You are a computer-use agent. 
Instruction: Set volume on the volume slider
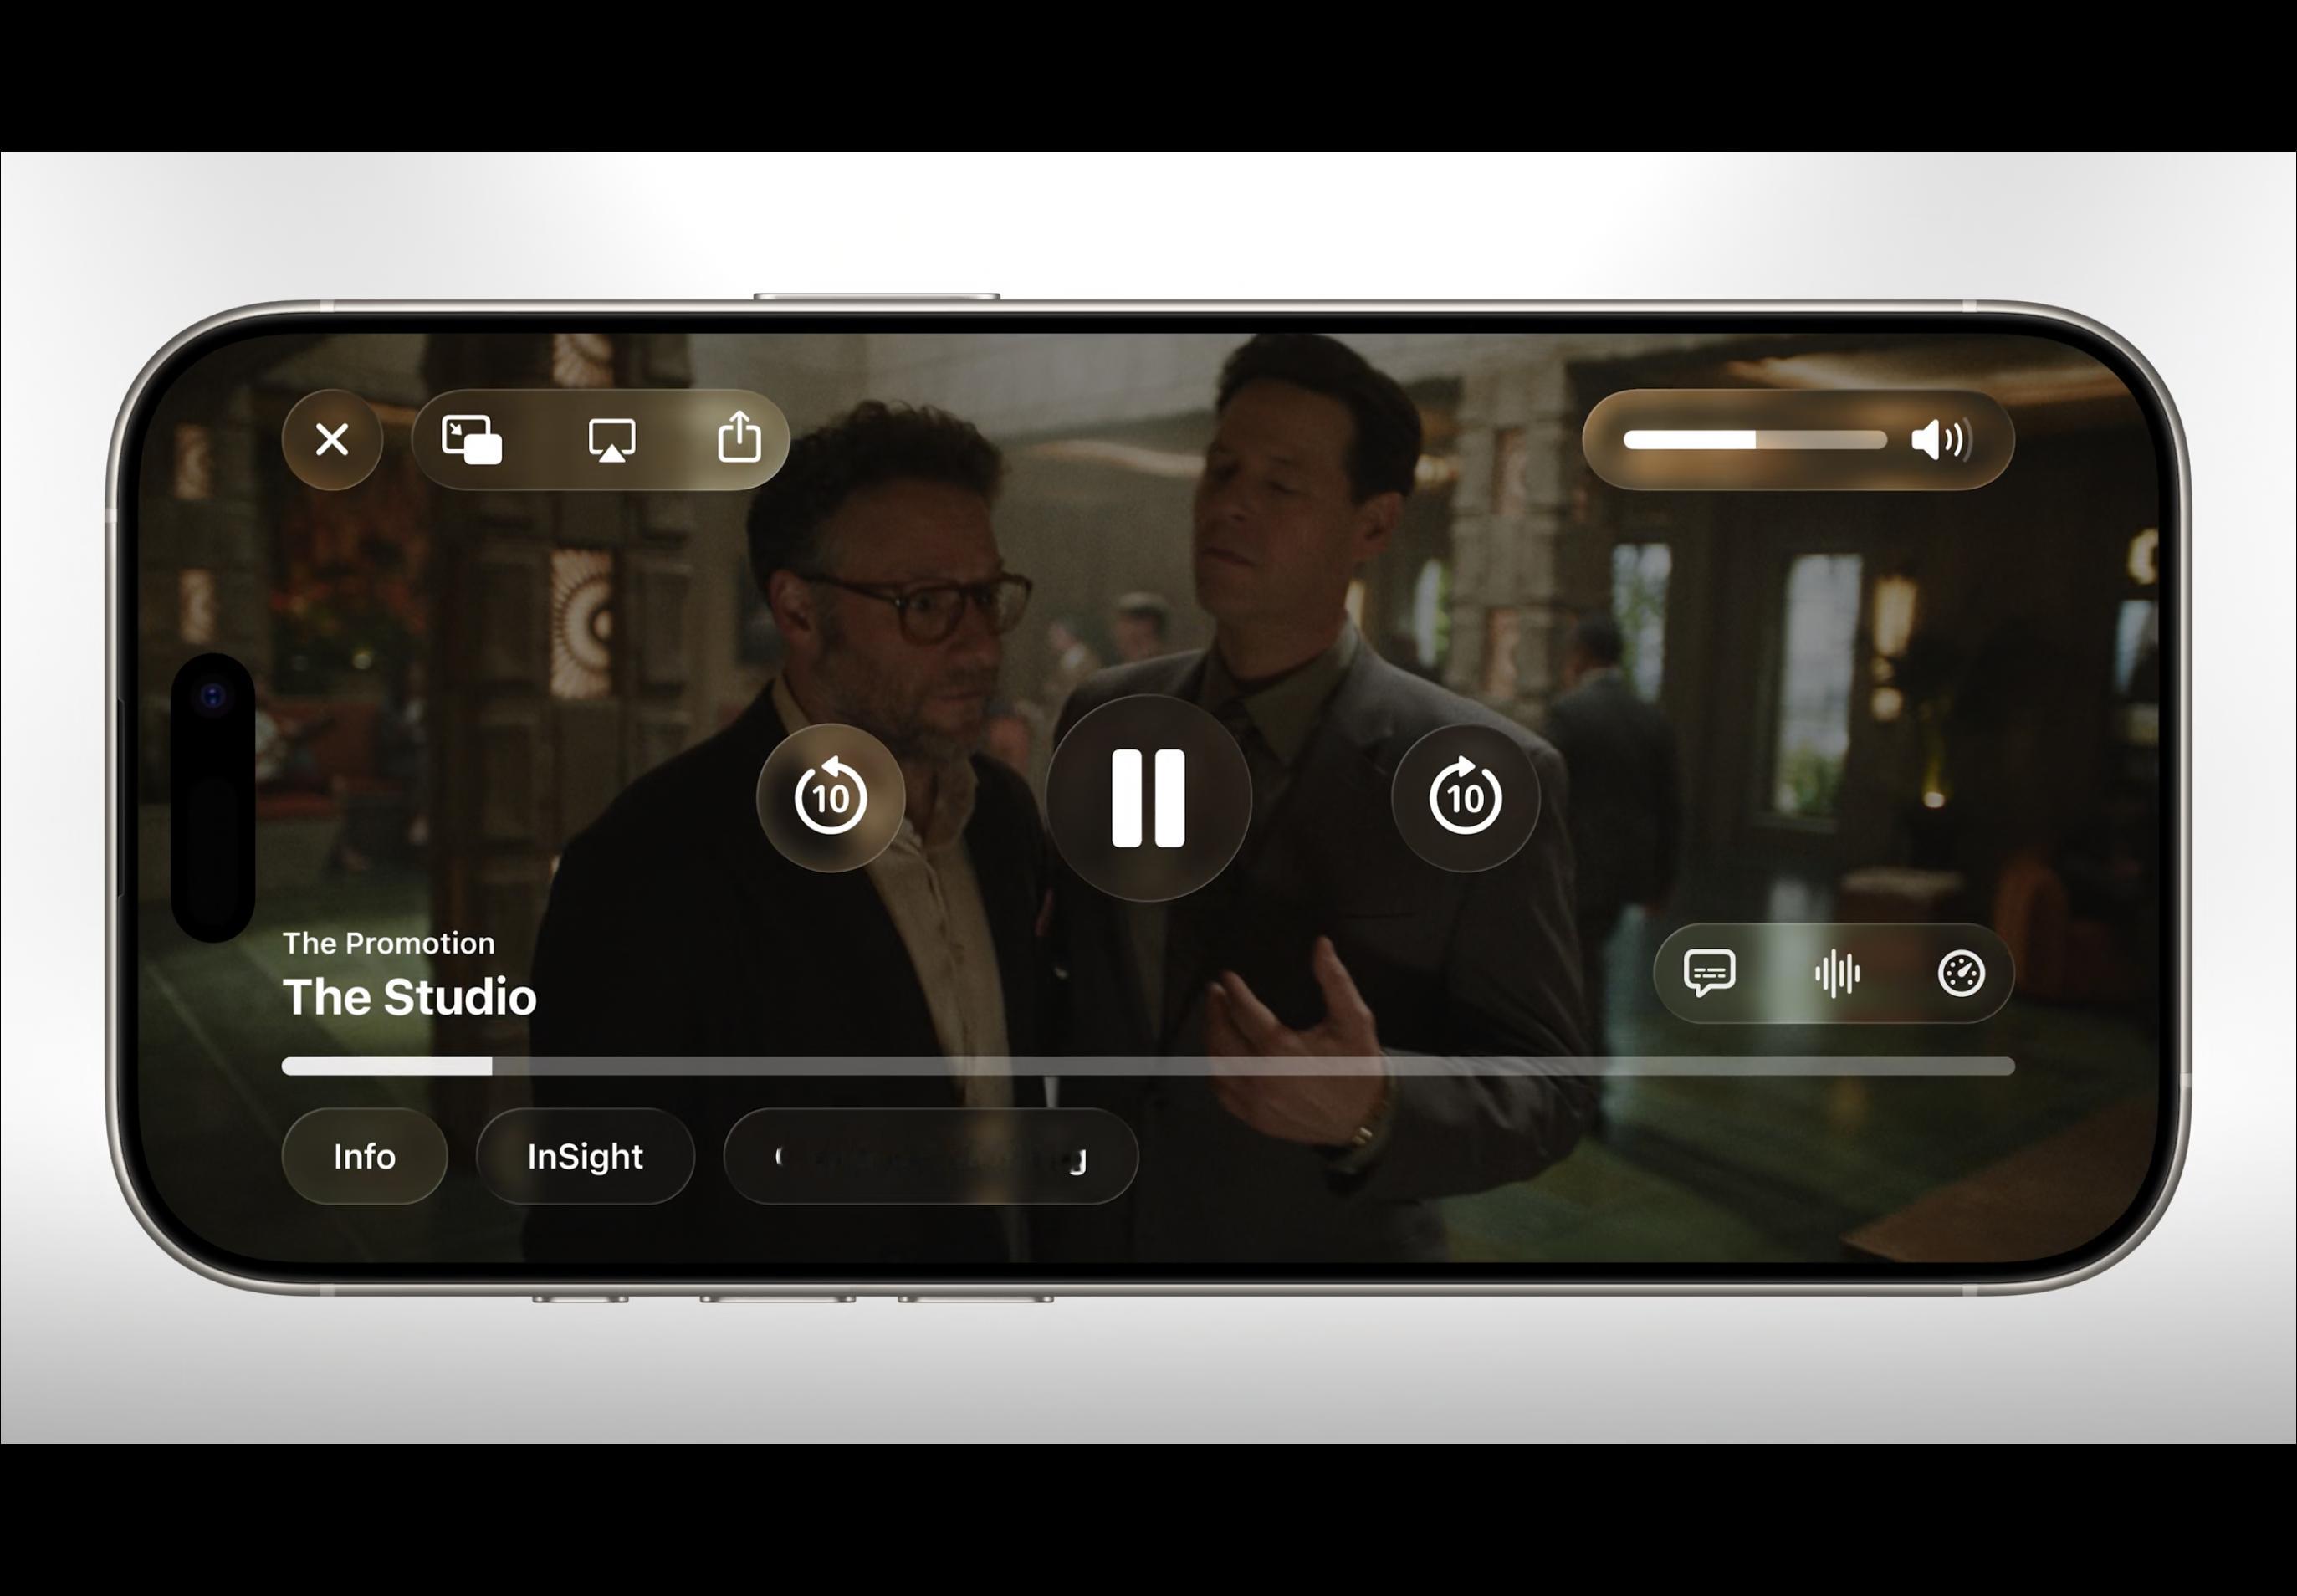[1755, 440]
